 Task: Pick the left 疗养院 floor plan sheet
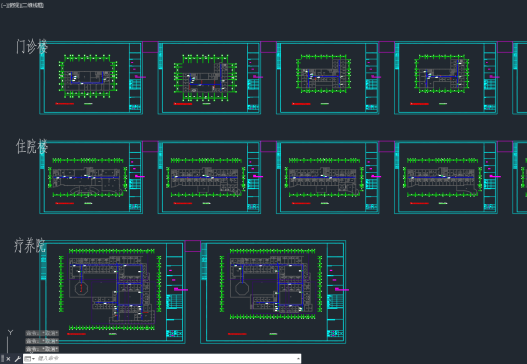click(112, 292)
